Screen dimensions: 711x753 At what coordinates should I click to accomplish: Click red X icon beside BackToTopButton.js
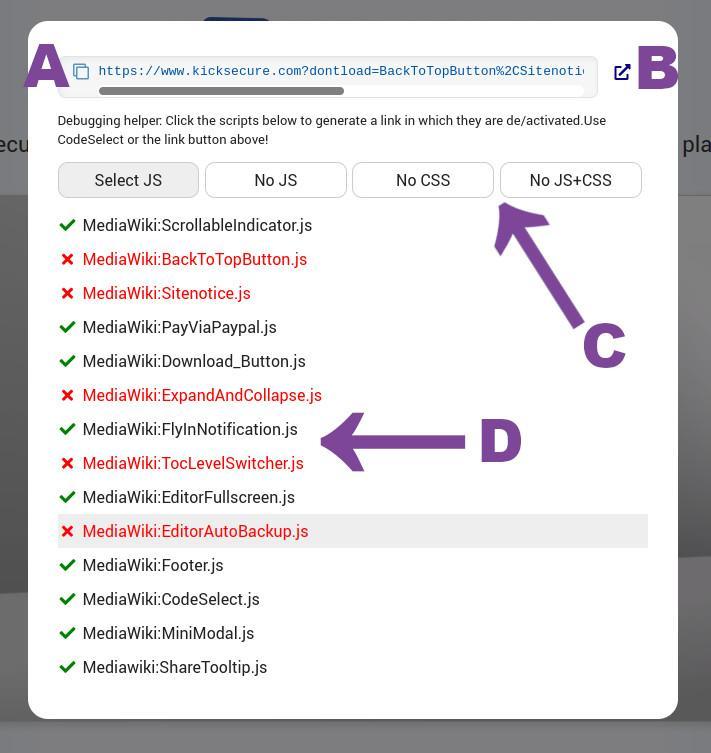tap(67, 260)
